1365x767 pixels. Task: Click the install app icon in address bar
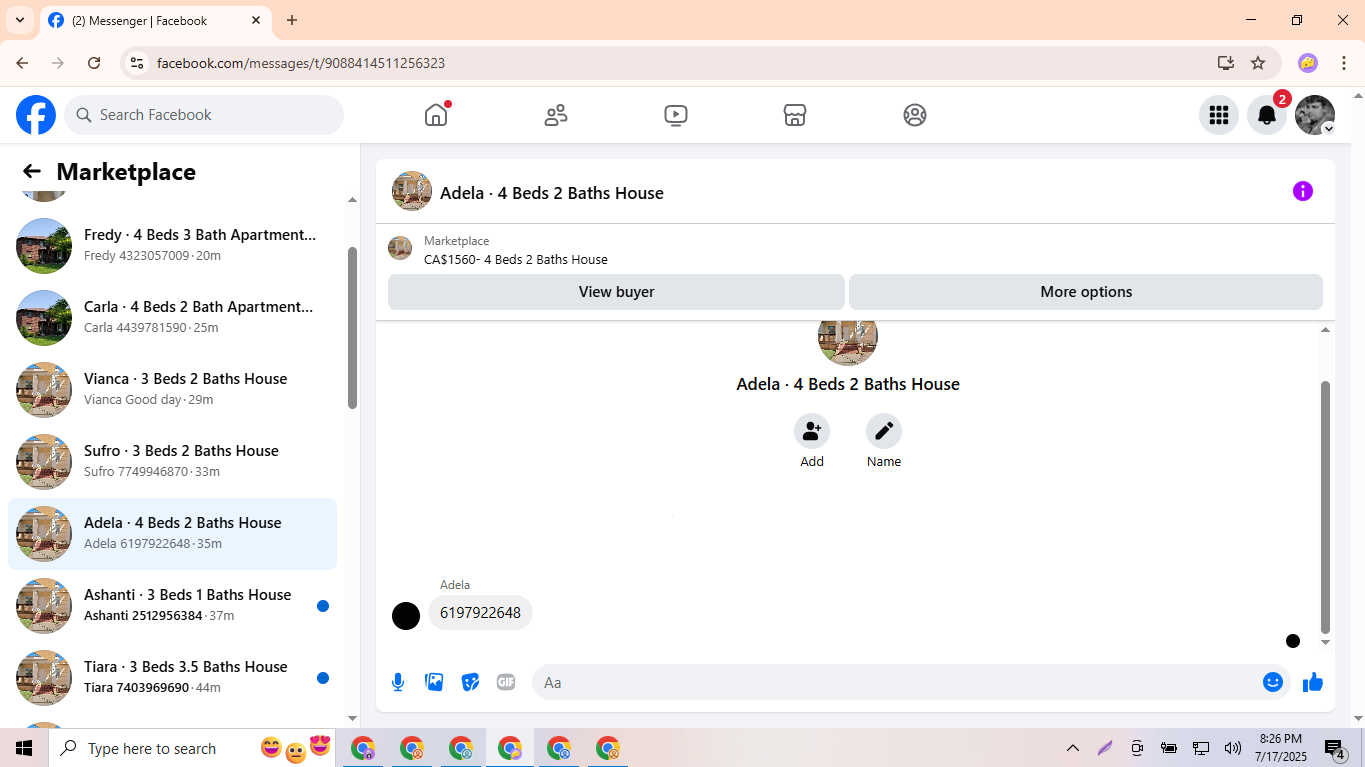1226,63
